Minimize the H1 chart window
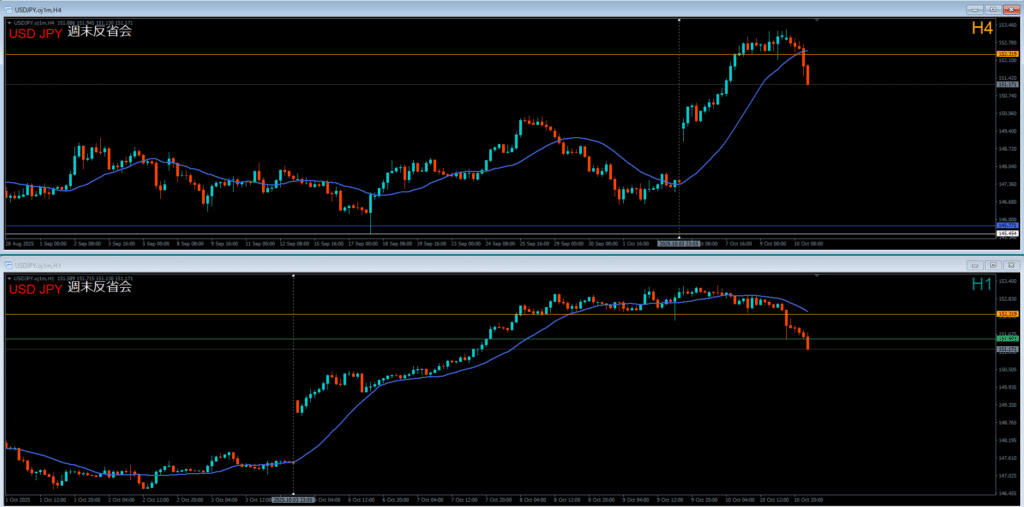The width and height of the screenshot is (1024, 507). coord(973,265)
